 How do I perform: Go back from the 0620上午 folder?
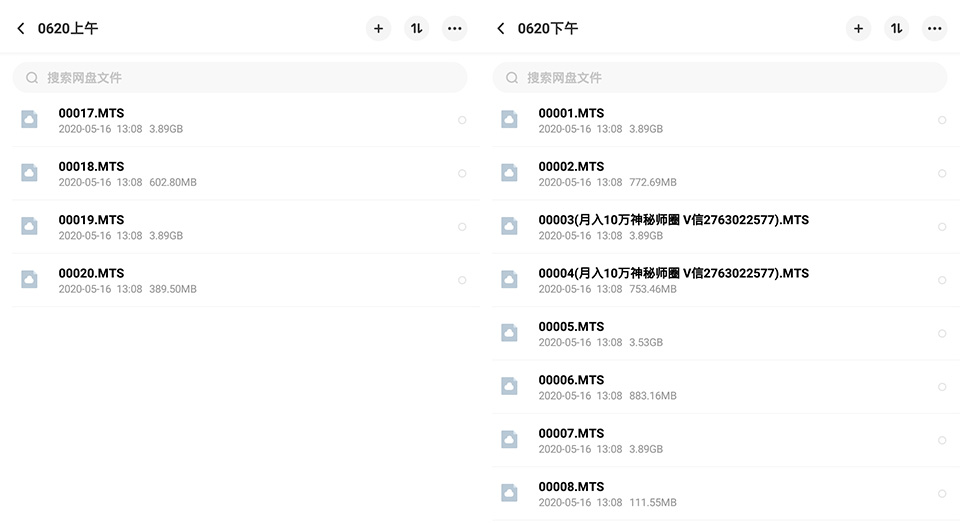click(x=21, y=28)
